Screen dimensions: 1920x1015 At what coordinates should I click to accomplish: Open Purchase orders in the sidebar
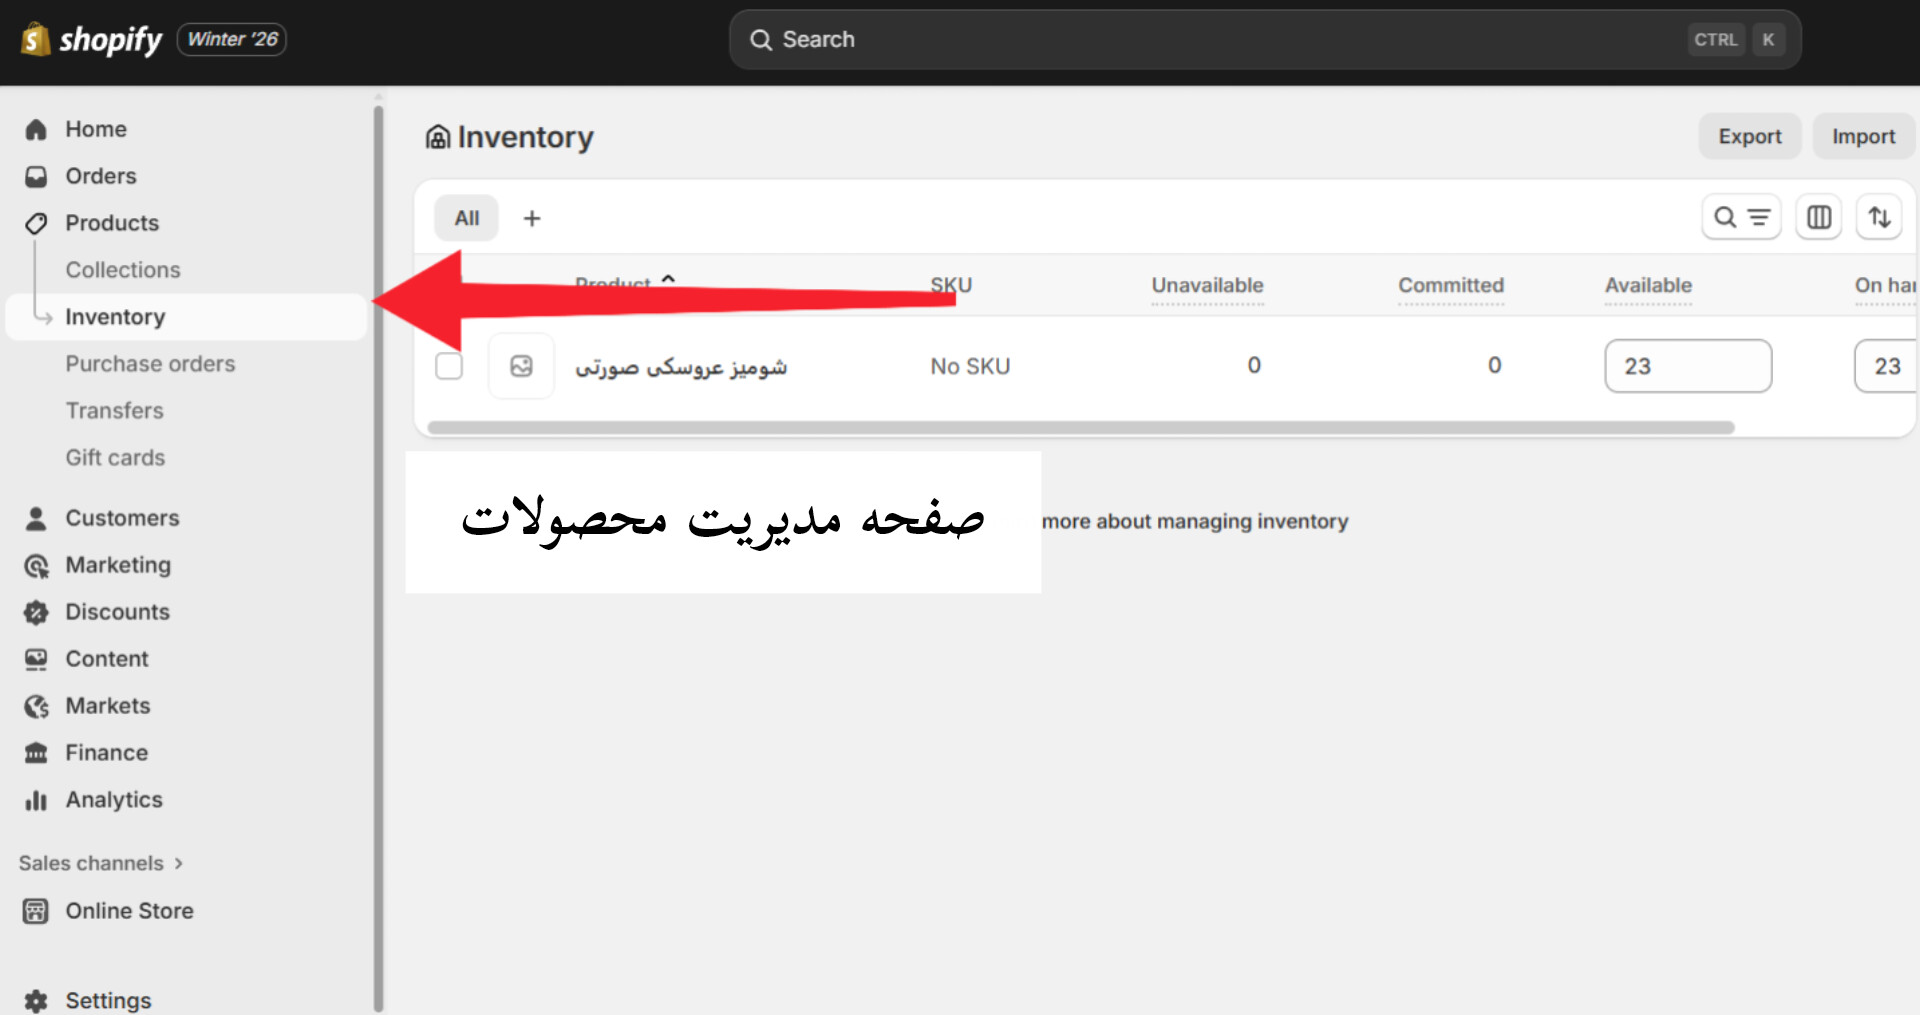[150, 364]
